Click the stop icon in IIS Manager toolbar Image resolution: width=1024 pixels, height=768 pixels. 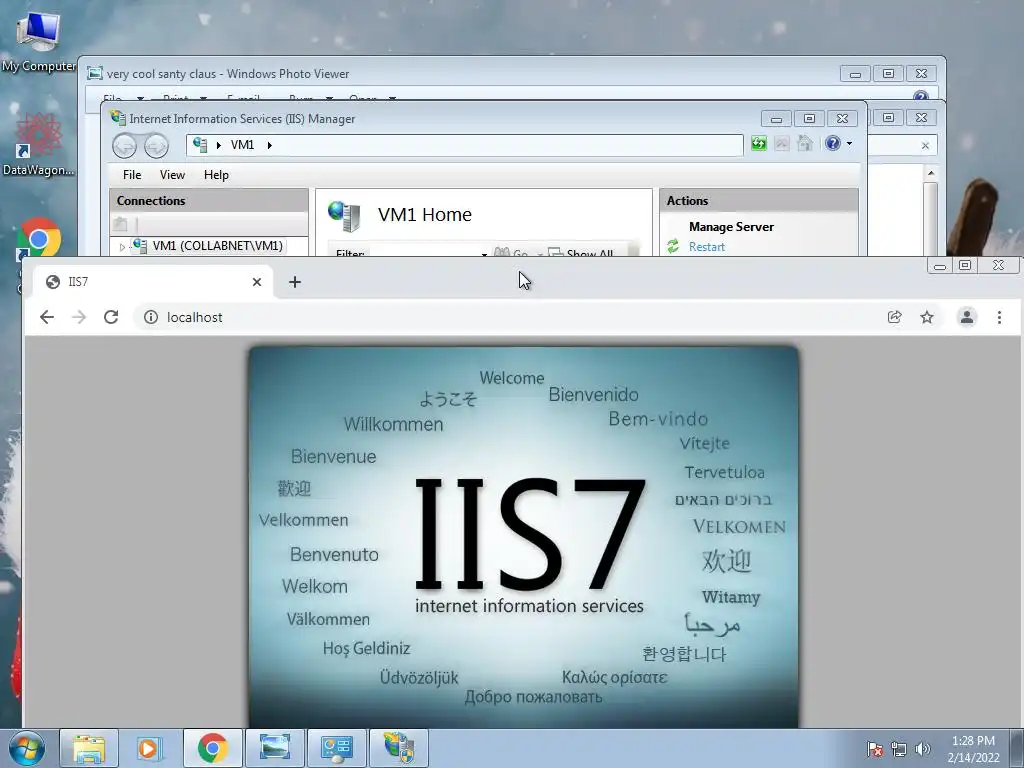pyautogui.click(x=781, y=143)
